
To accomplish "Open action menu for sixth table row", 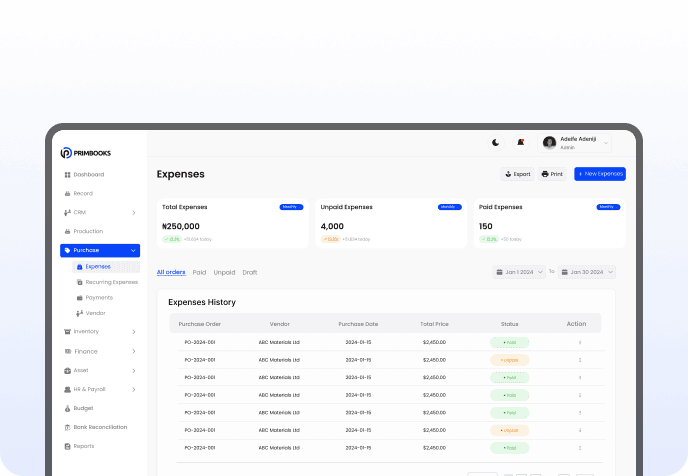I will [580, 430].
